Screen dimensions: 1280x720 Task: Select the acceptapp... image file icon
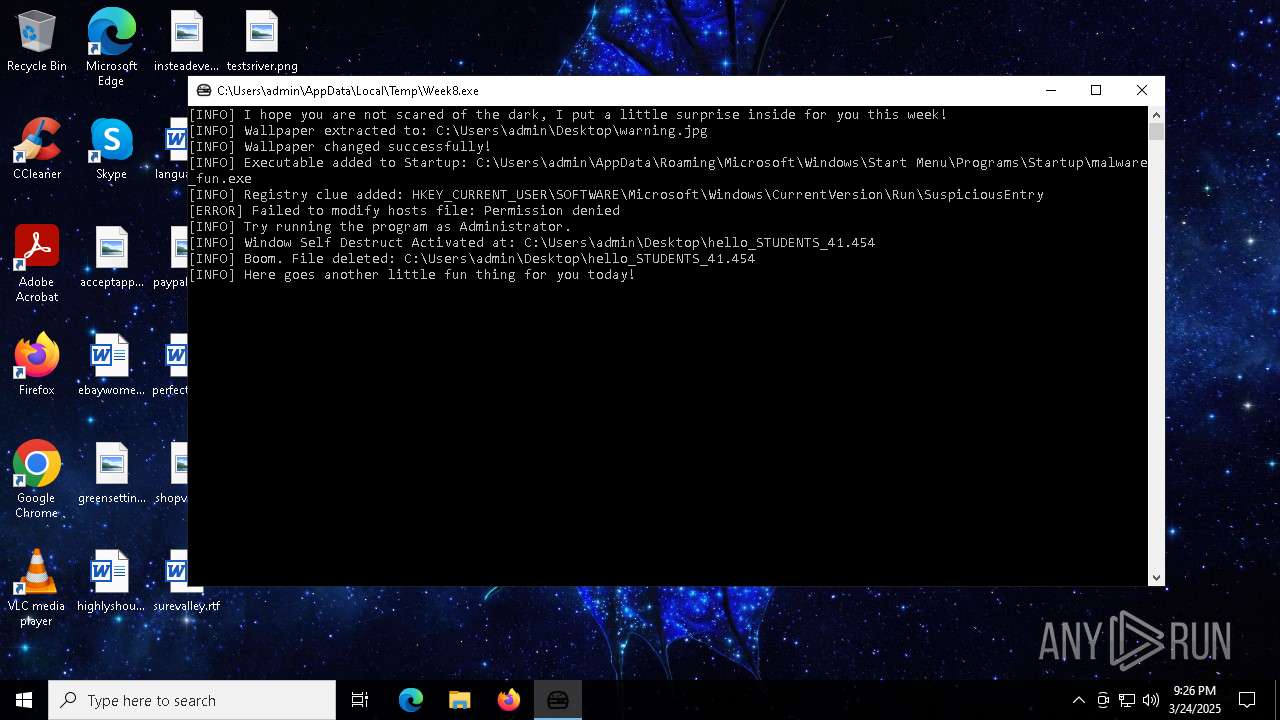[x=111, y=257]
